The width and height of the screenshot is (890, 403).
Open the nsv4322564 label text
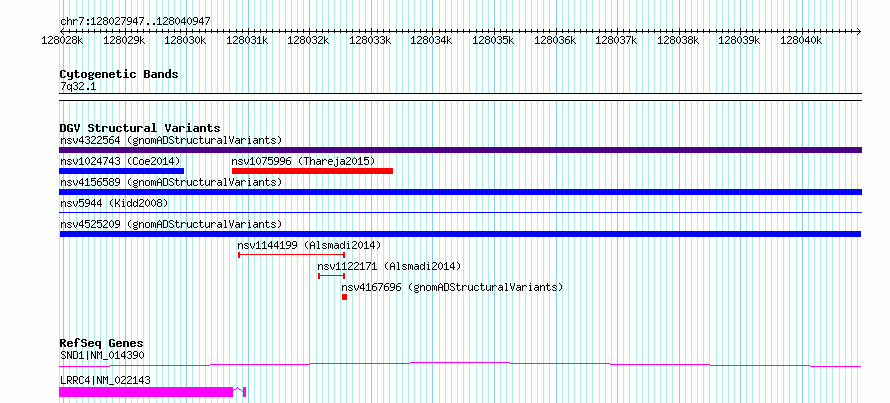171,140
